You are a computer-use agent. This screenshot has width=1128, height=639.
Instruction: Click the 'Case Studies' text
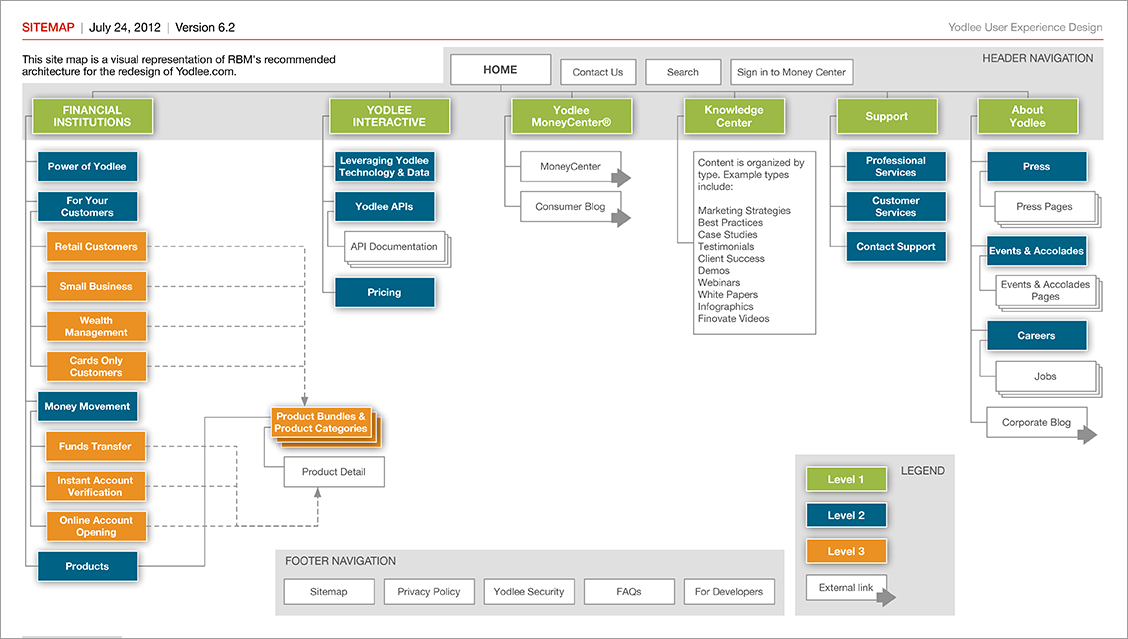tap(727, 235)
